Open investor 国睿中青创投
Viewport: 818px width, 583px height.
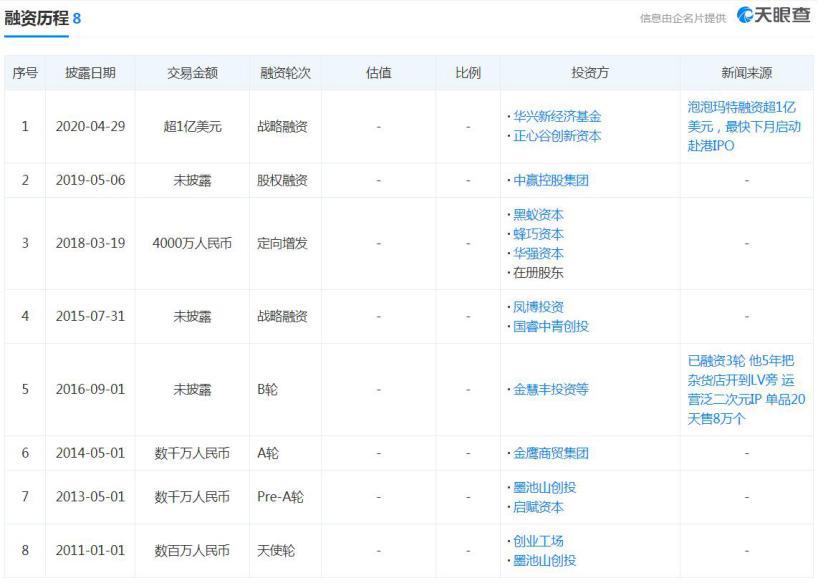tap(551, 326)
